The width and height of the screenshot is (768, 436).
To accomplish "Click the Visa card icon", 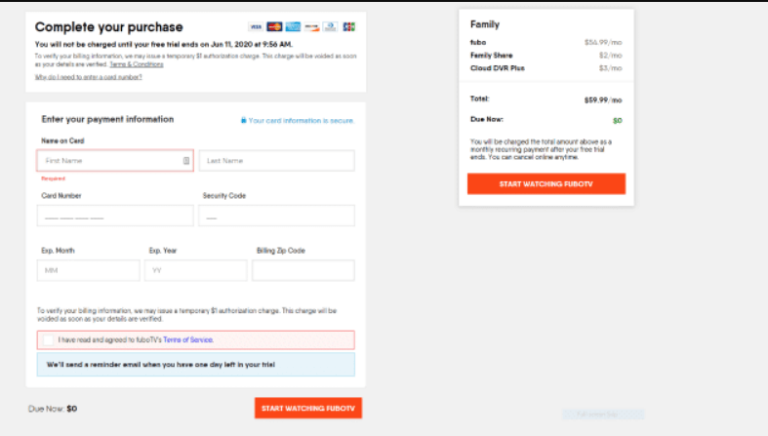I will [255, 27].
